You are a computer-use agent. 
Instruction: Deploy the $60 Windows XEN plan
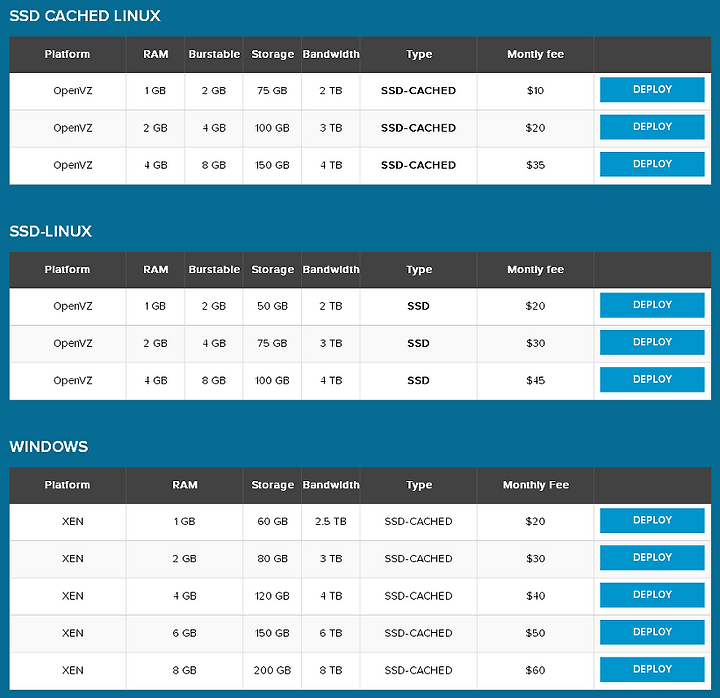click(652, 669)
